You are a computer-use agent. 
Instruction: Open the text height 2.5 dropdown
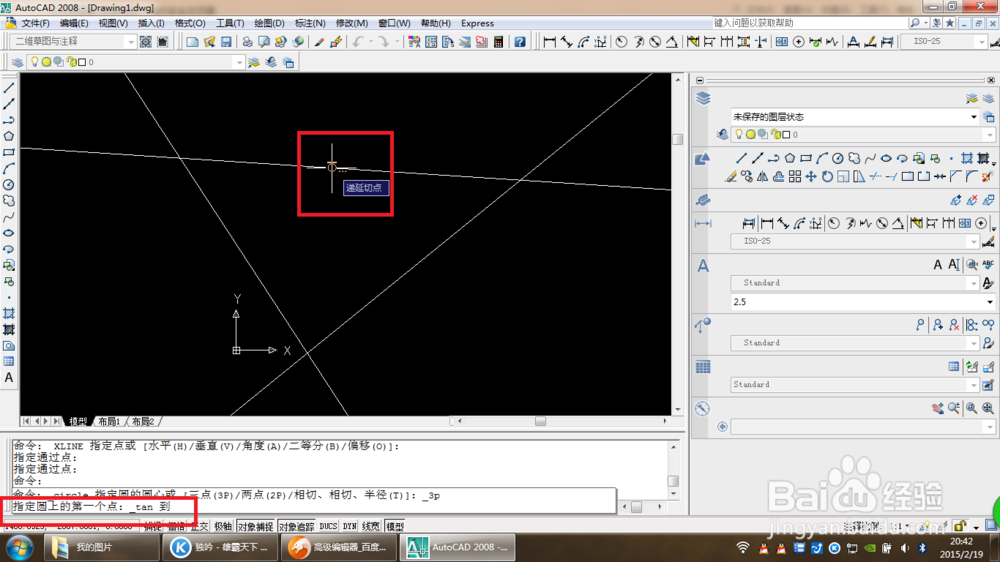coord(989,302)
